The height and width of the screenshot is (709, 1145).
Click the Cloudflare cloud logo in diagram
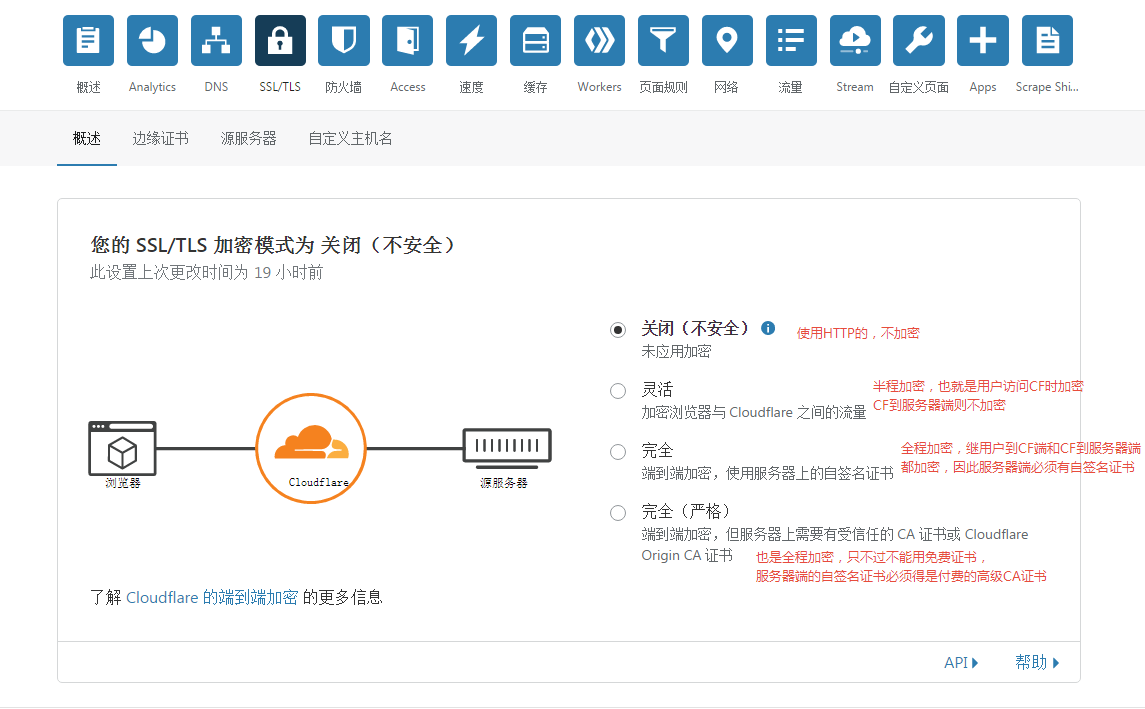(311, 443)
